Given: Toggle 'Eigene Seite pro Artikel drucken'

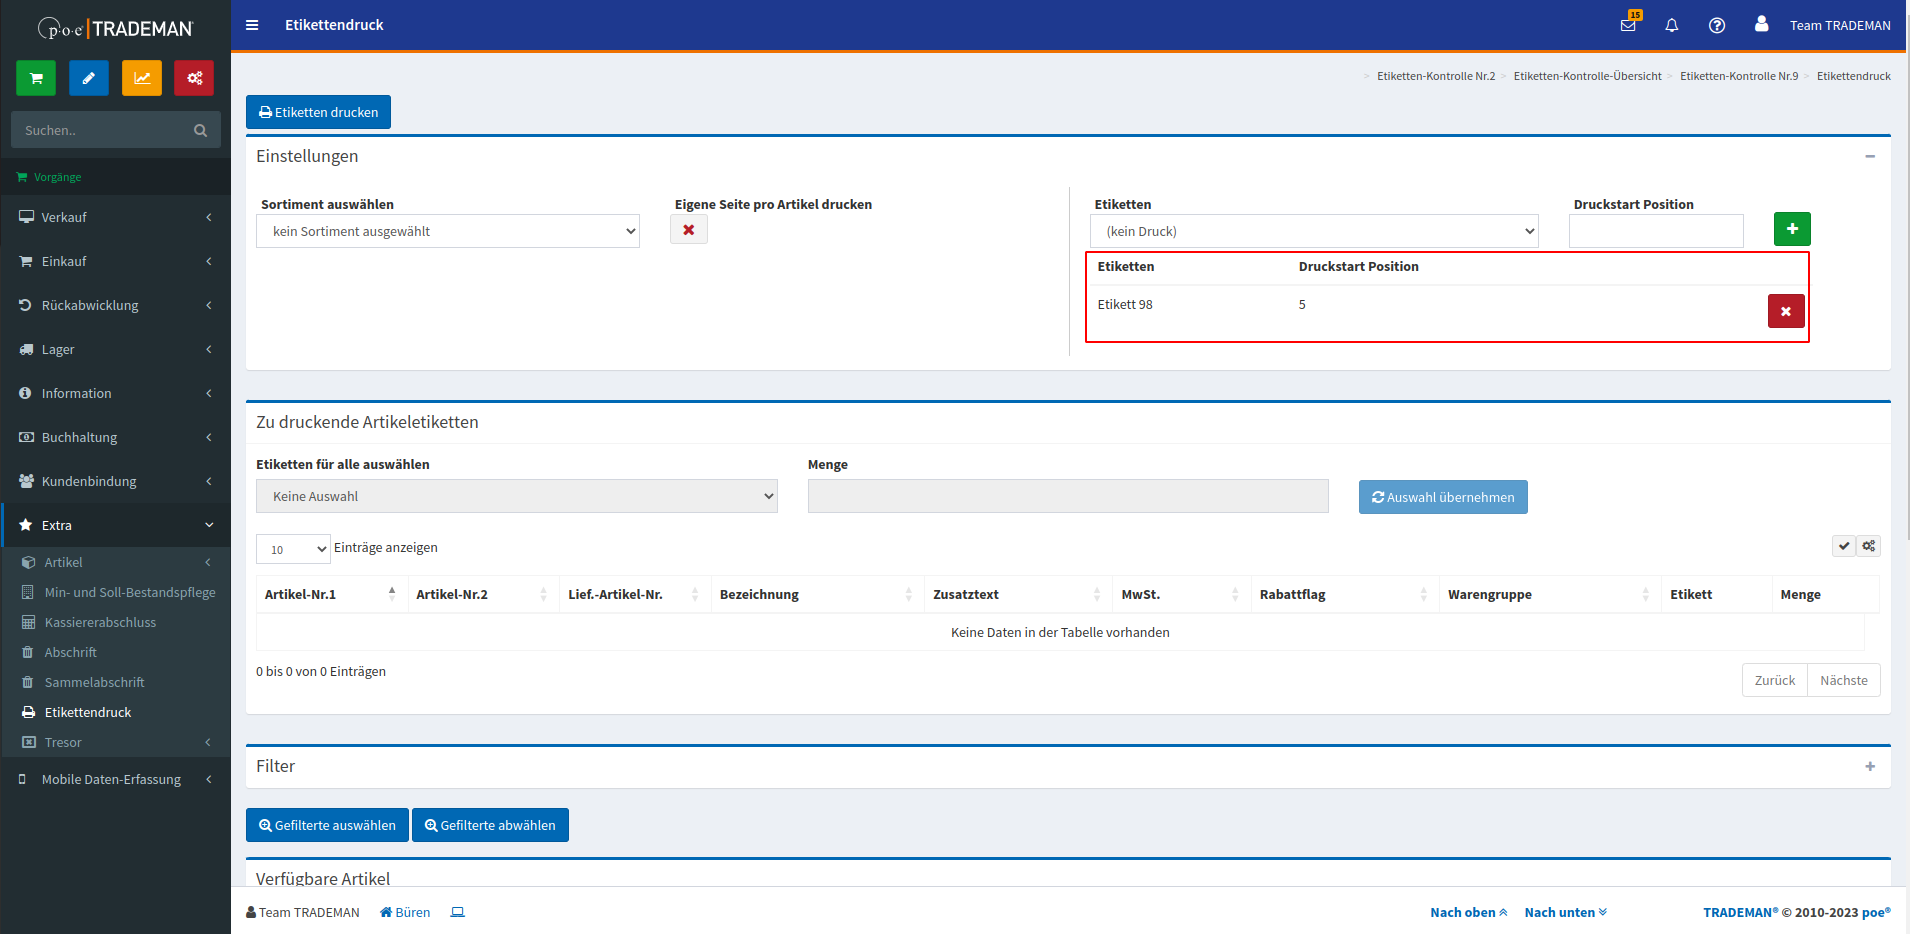Looking at the screenshot, I should 689,230.
